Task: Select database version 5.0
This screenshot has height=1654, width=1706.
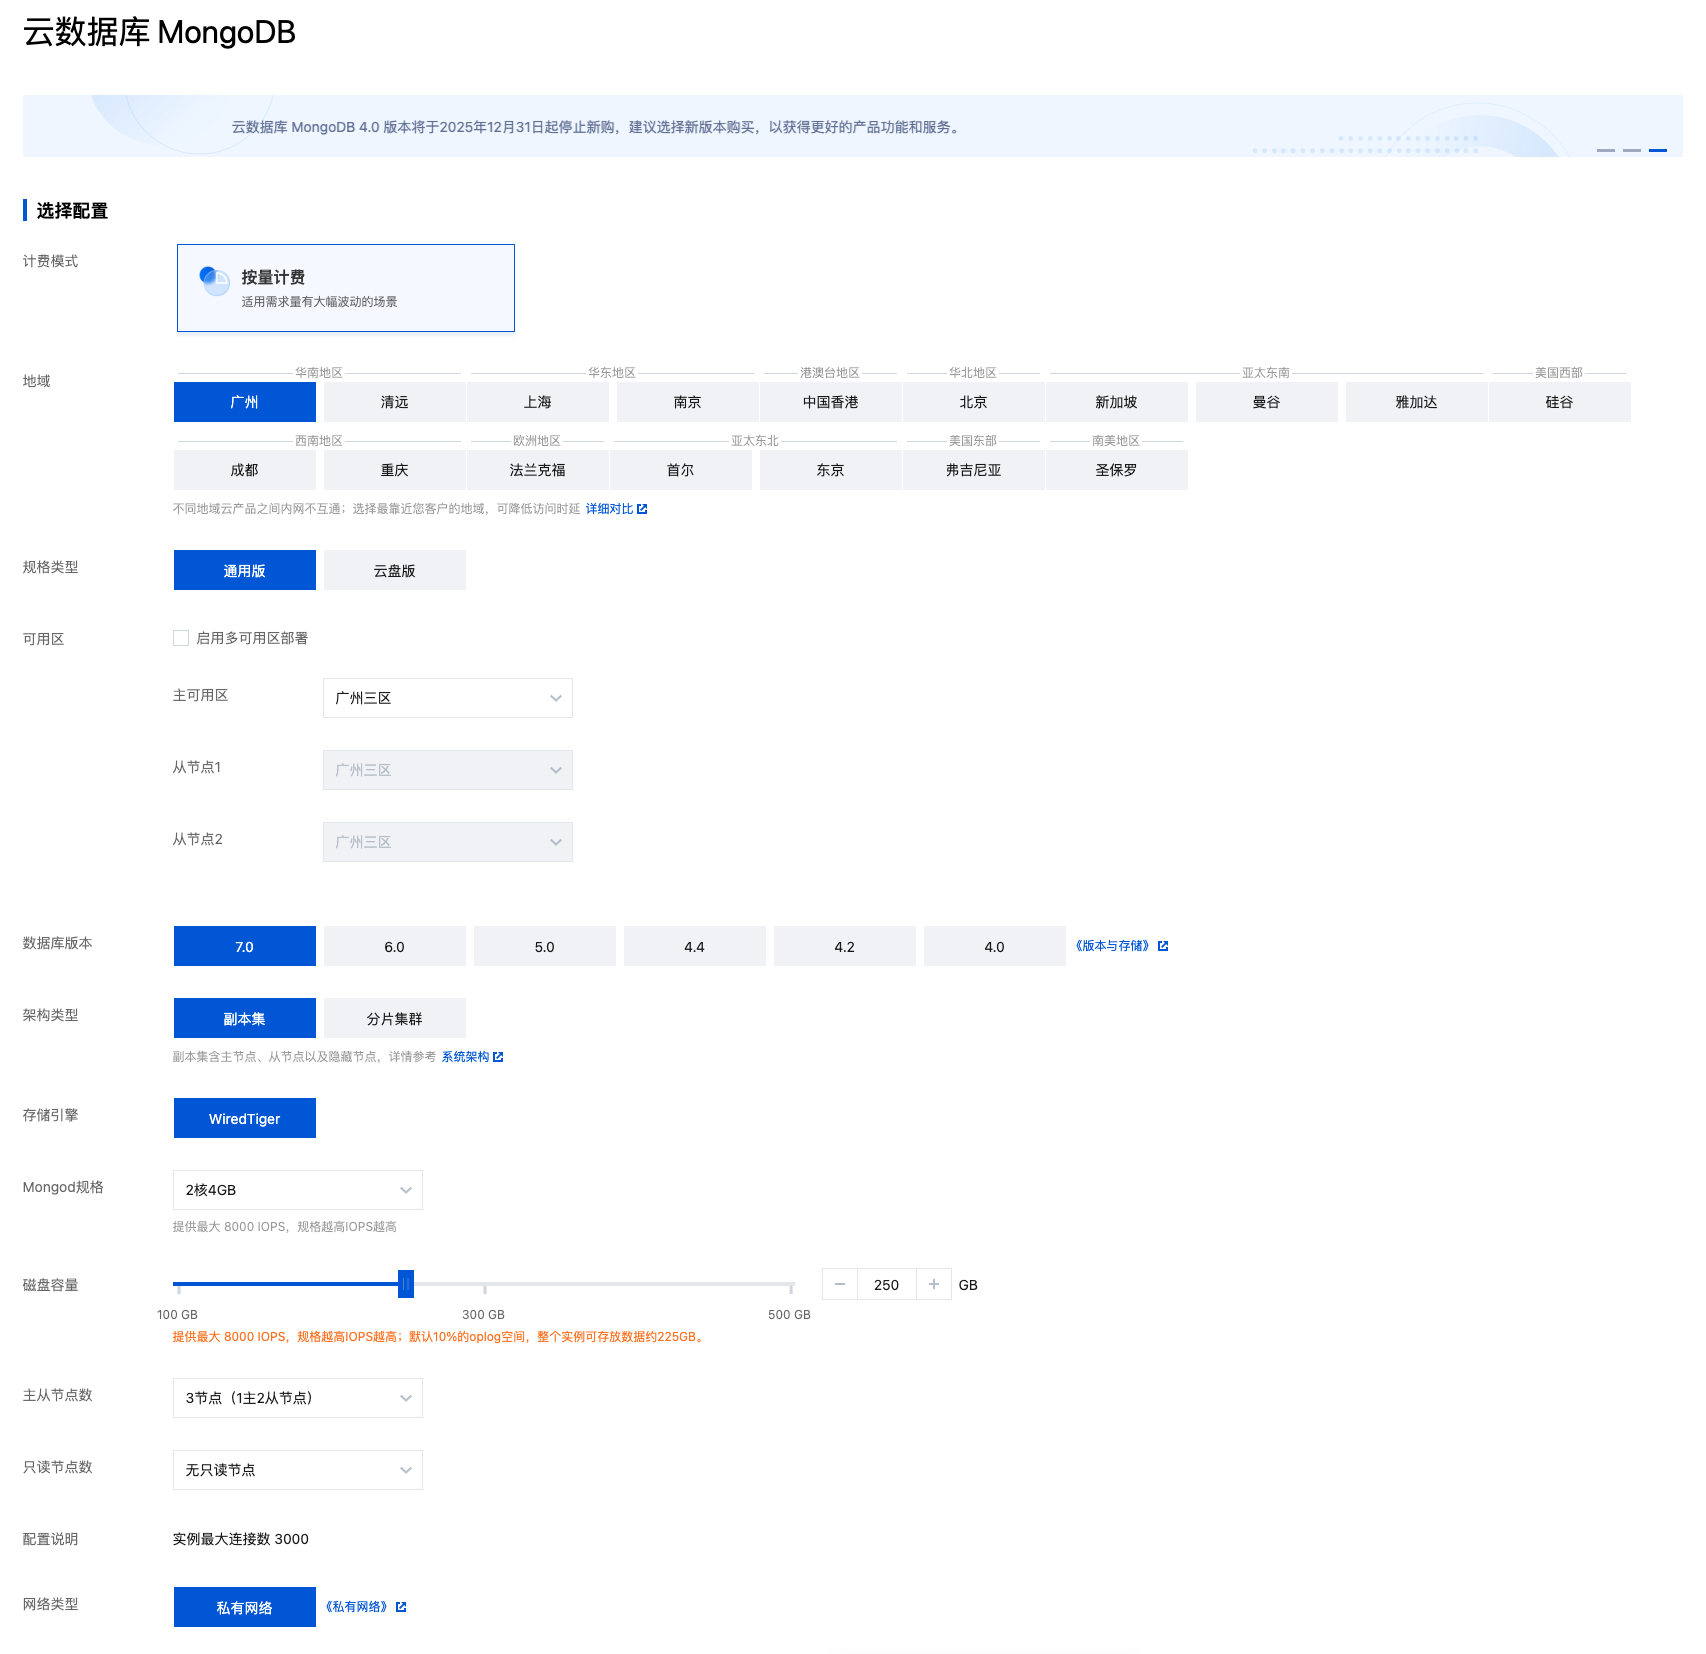Action: pyautogui.click(x=545, y=946)
